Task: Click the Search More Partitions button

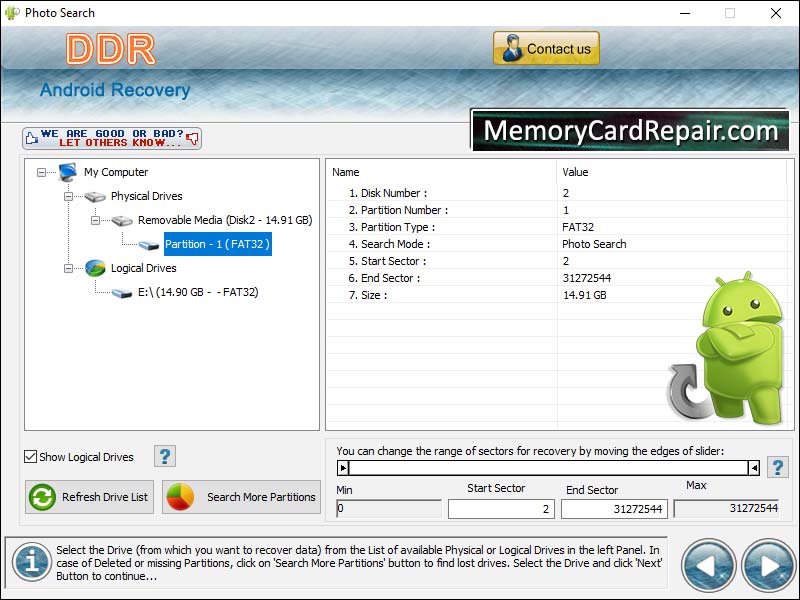Action: 241,497
